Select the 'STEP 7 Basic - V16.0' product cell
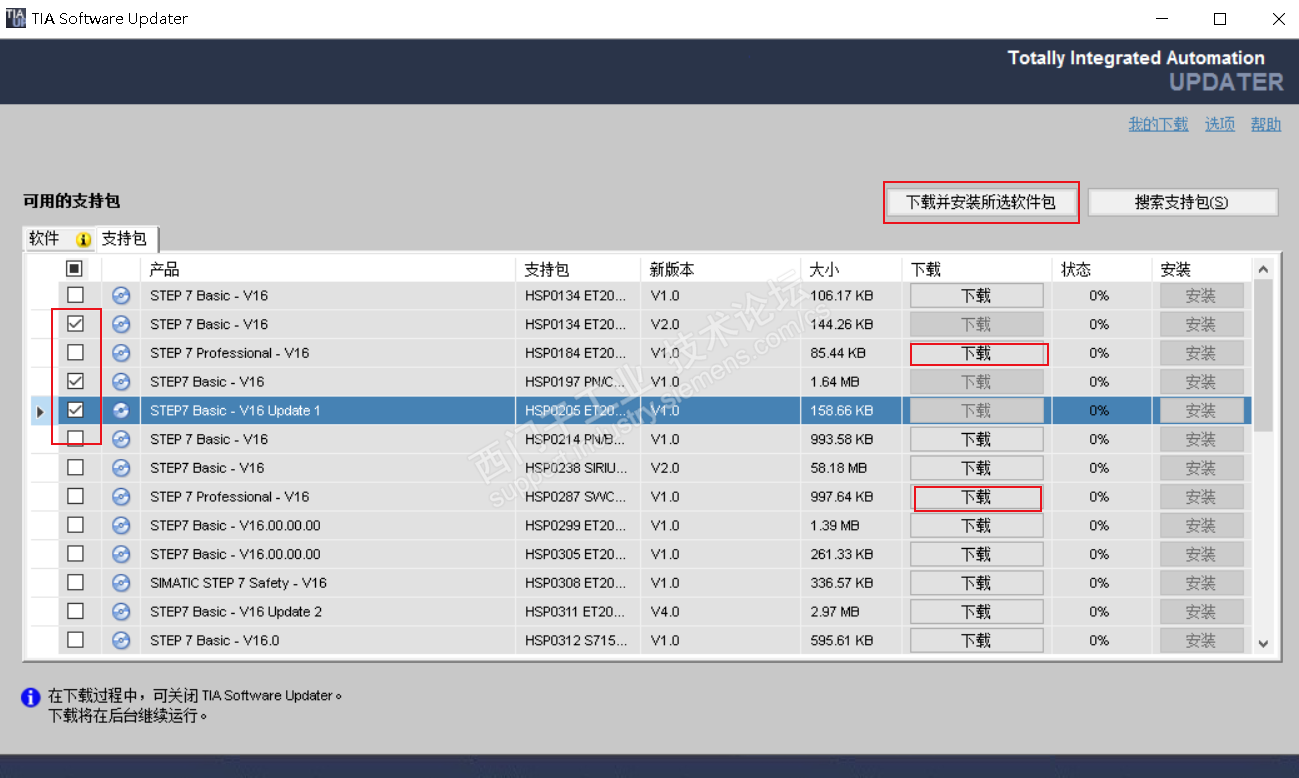The height and width of the screenshot is (778, 1299). [x=330, y=640]
